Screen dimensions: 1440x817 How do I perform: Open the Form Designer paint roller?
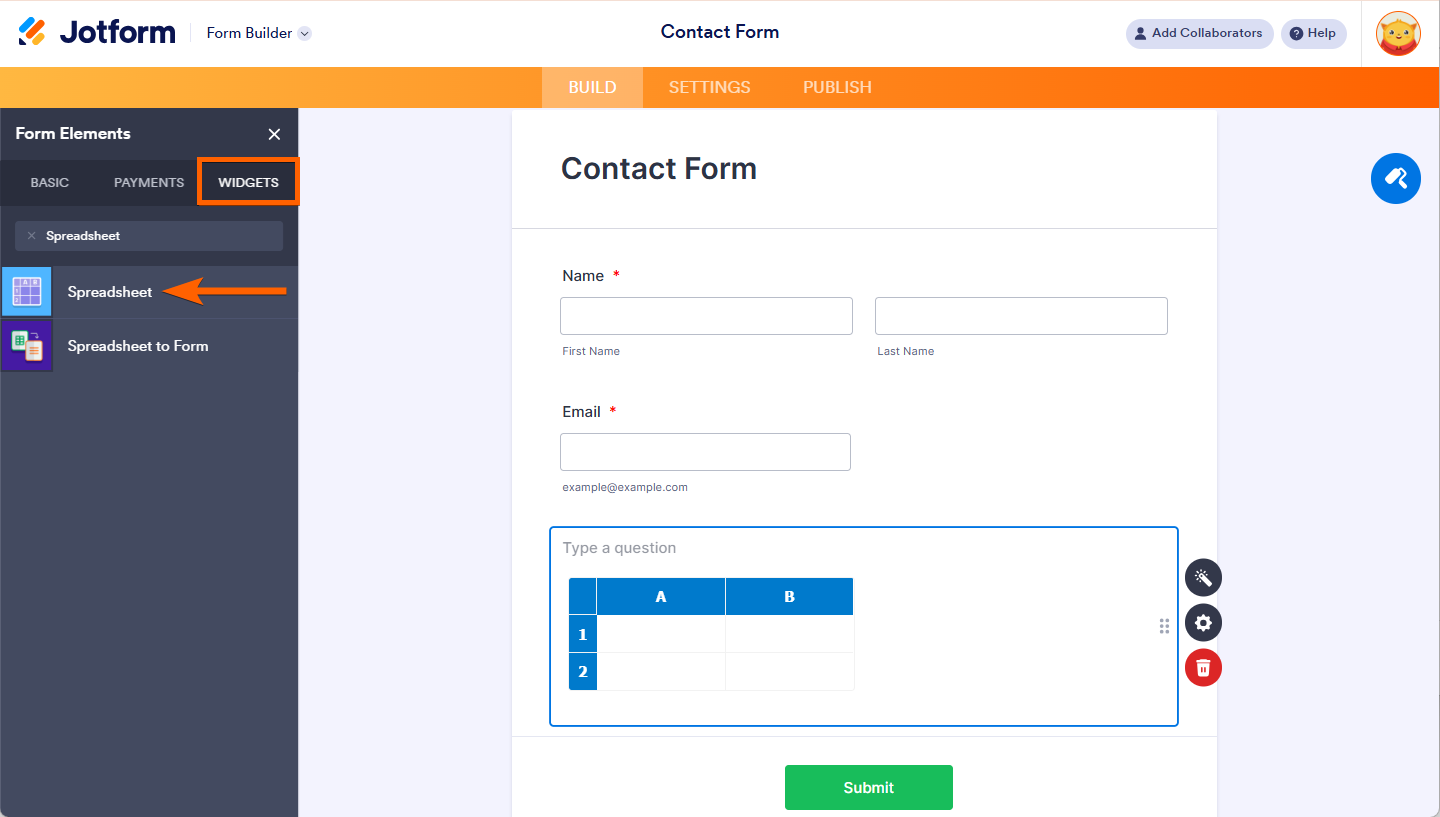(1395, 179)
